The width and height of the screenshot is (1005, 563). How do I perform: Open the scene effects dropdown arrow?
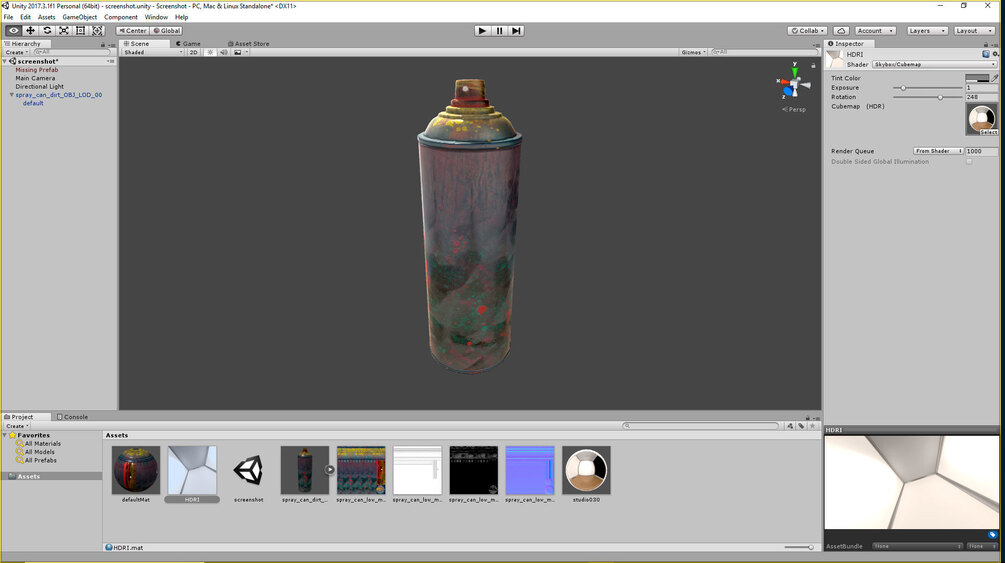tap(247, 53)
